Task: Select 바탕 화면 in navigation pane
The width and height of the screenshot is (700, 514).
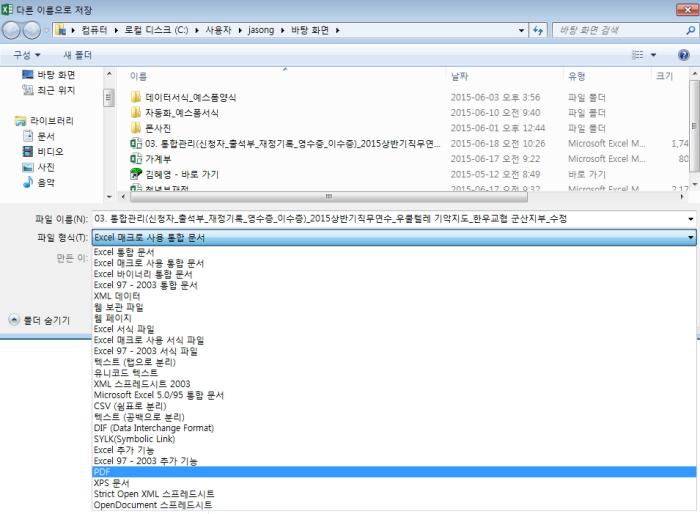Action: coord(56,75)
